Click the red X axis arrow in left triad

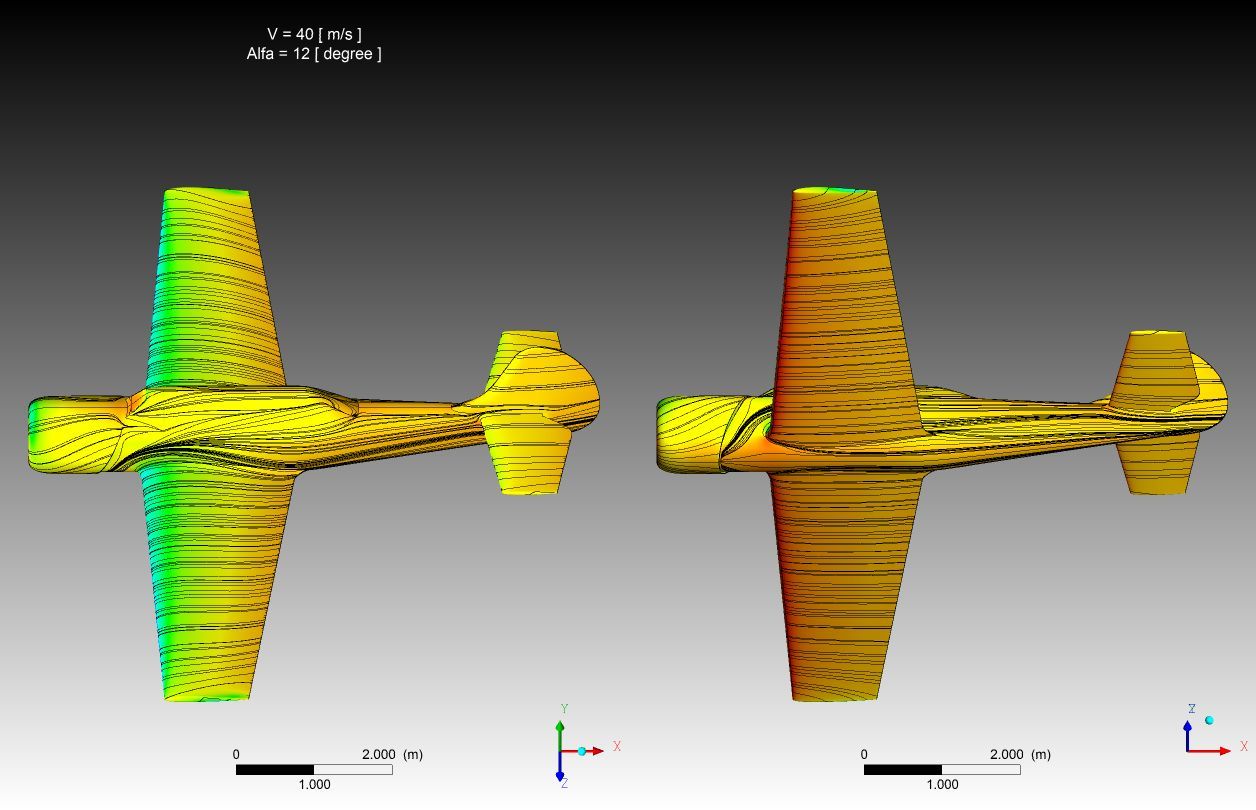click(x=594, y=750)
